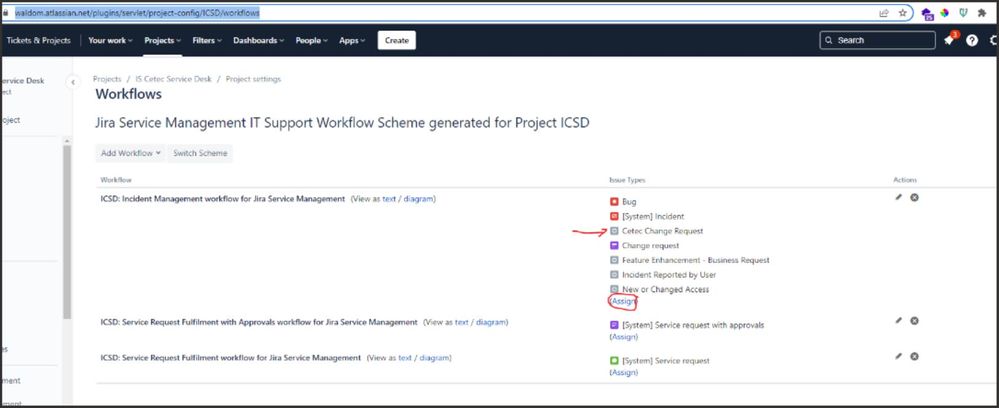The height and width of the screenshot is (408, 999).
Task: Click the Actions column header
Action: [x=905, y=180]
